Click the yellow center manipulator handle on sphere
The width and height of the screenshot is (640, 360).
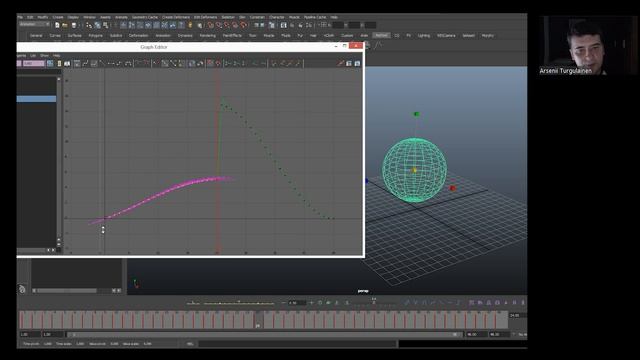(414, 170)
